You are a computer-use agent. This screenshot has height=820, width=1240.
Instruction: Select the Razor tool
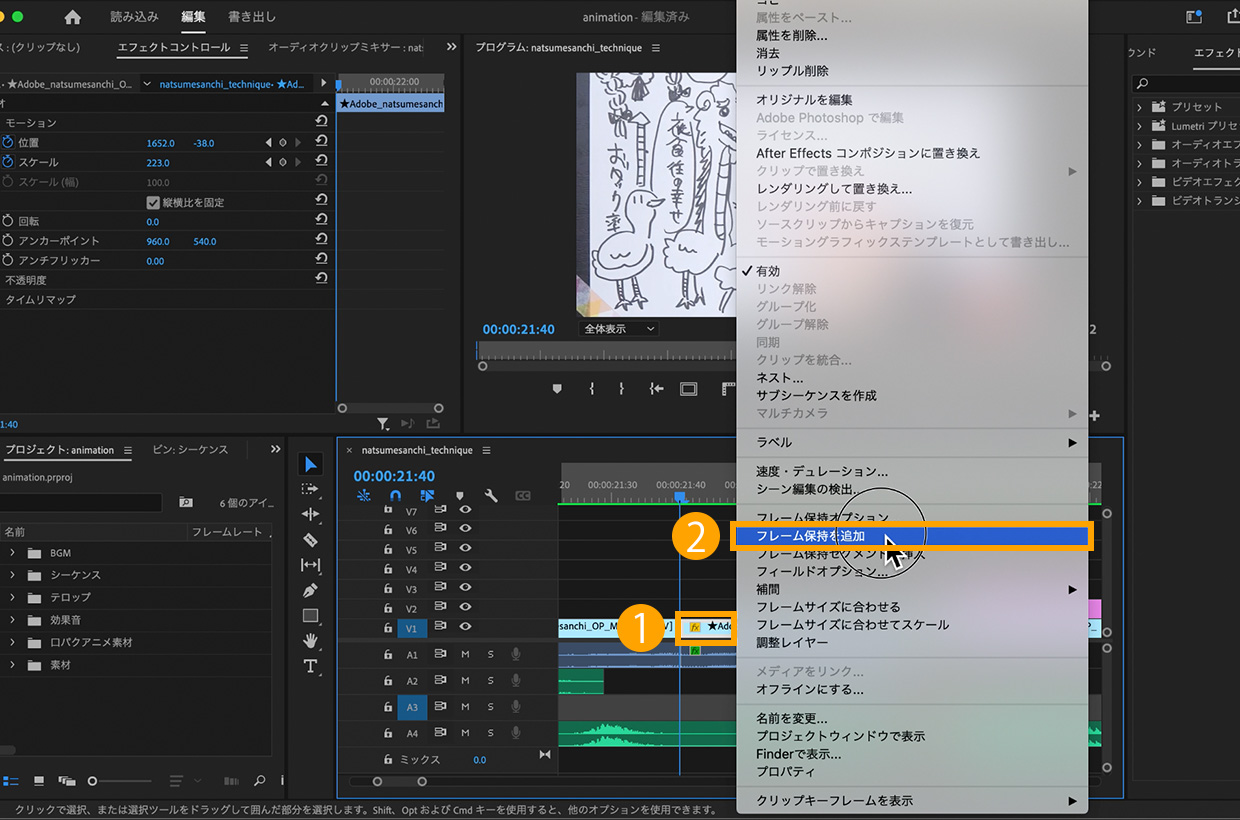pyautogui.click(x=310, y=540)
